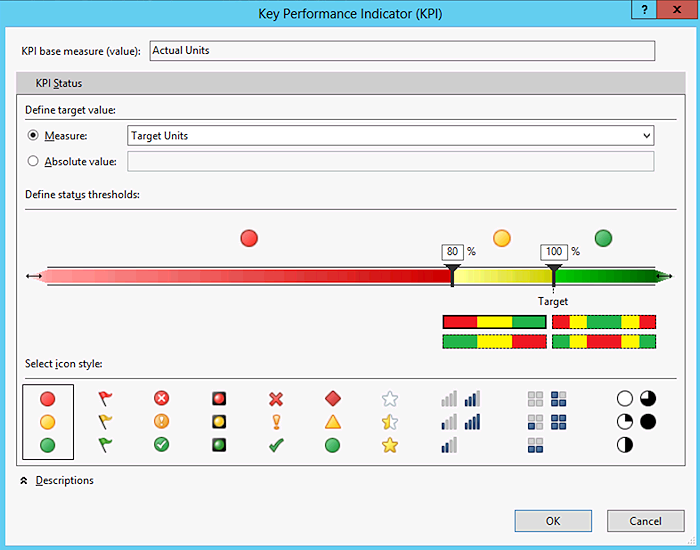The image size is (700, 550).
Task: Pick the green traffic light box icon
Action: pyautogui.click(x=219, y=445)
